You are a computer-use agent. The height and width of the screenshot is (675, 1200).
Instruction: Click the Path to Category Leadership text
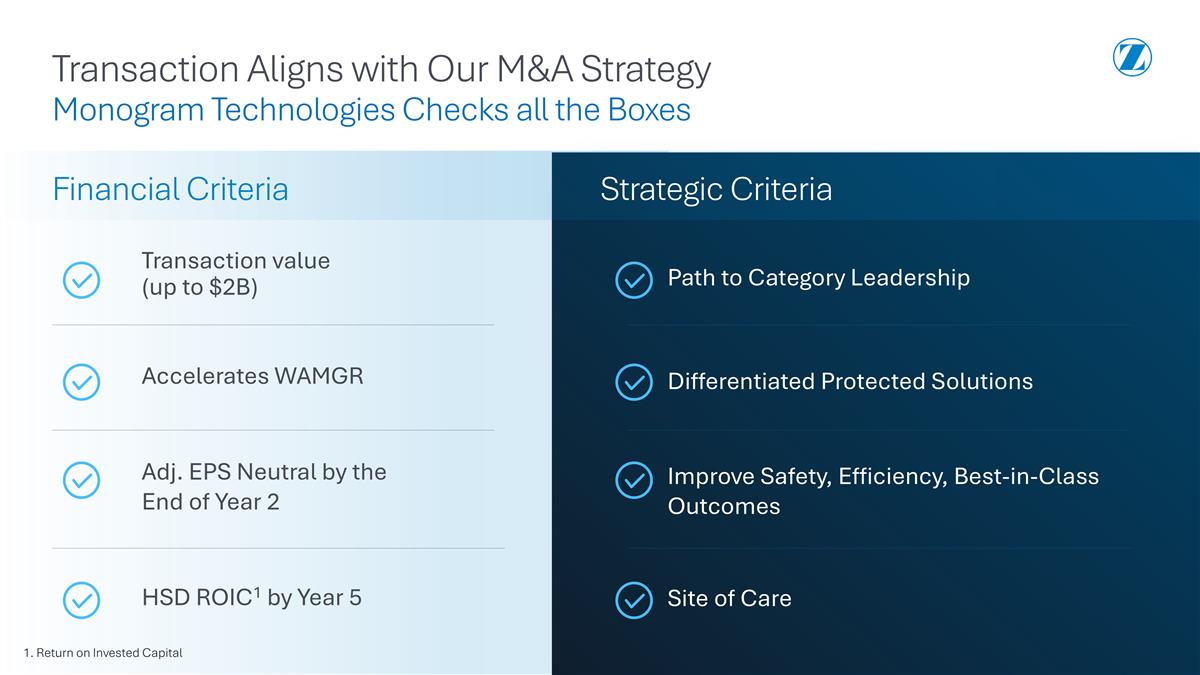tap(818, 277)
